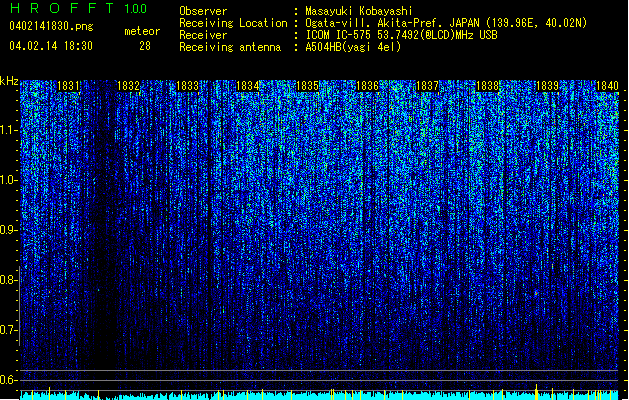
Task: Click the 0.6 kHz axis tick label
Action: tap(8, 380)
